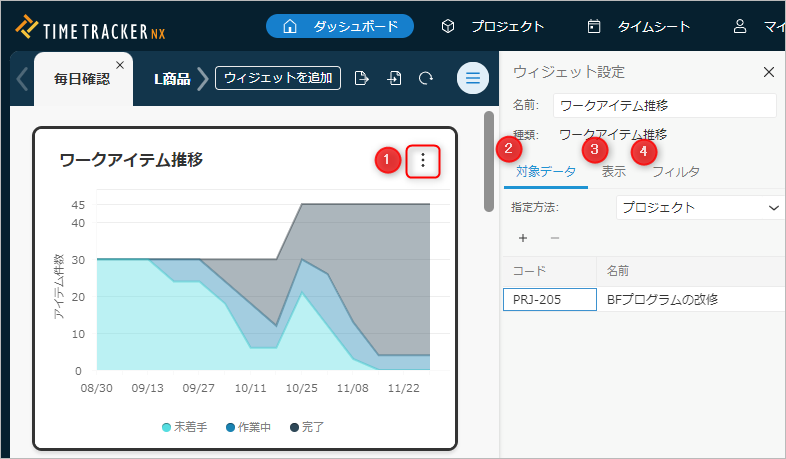Open the タイムシート menu item
The width and height of the screenshot is (786, 459).
tap(638, 26)
